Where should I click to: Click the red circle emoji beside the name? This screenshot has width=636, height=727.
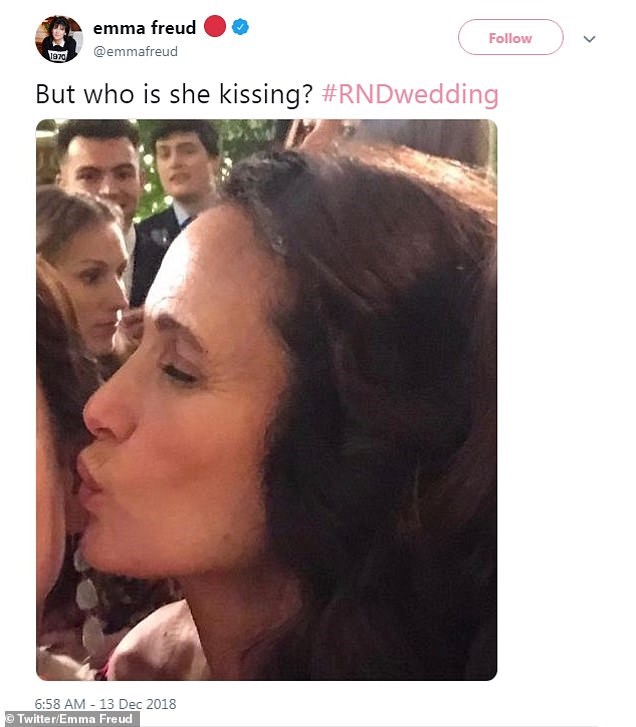[215, 27]
